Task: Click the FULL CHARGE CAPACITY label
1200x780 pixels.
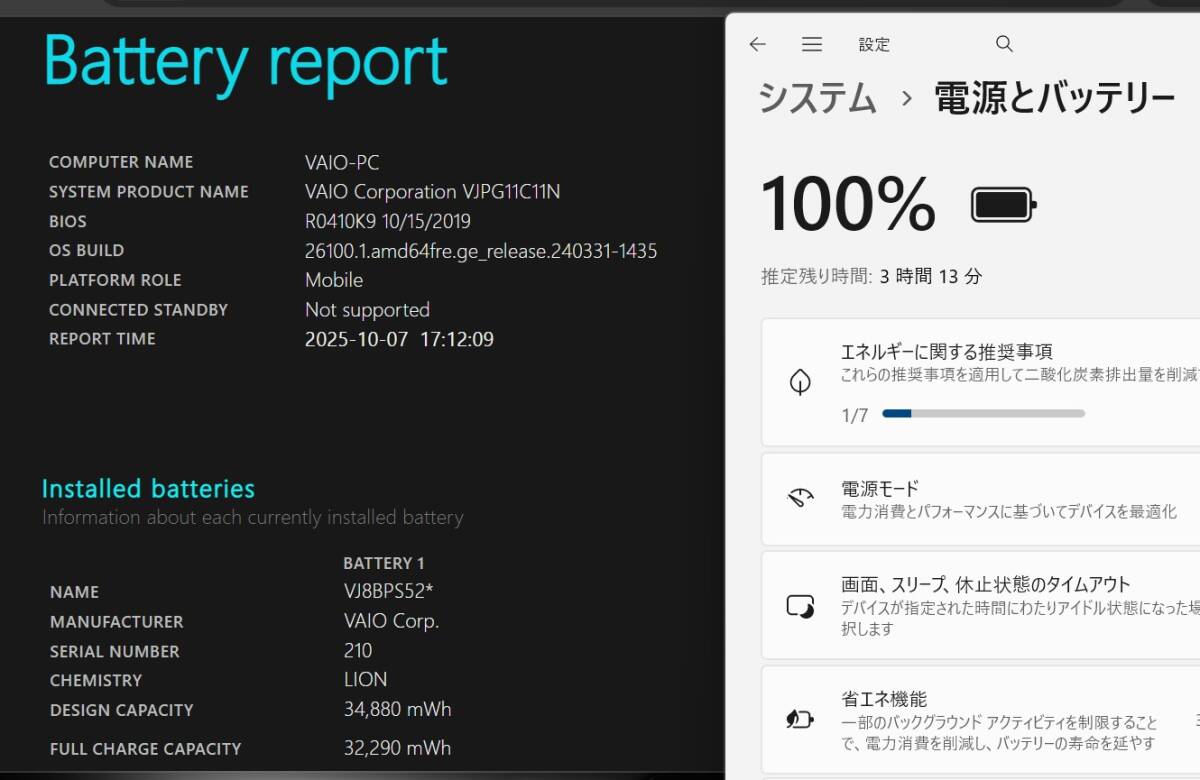Action: pos(146,749)
